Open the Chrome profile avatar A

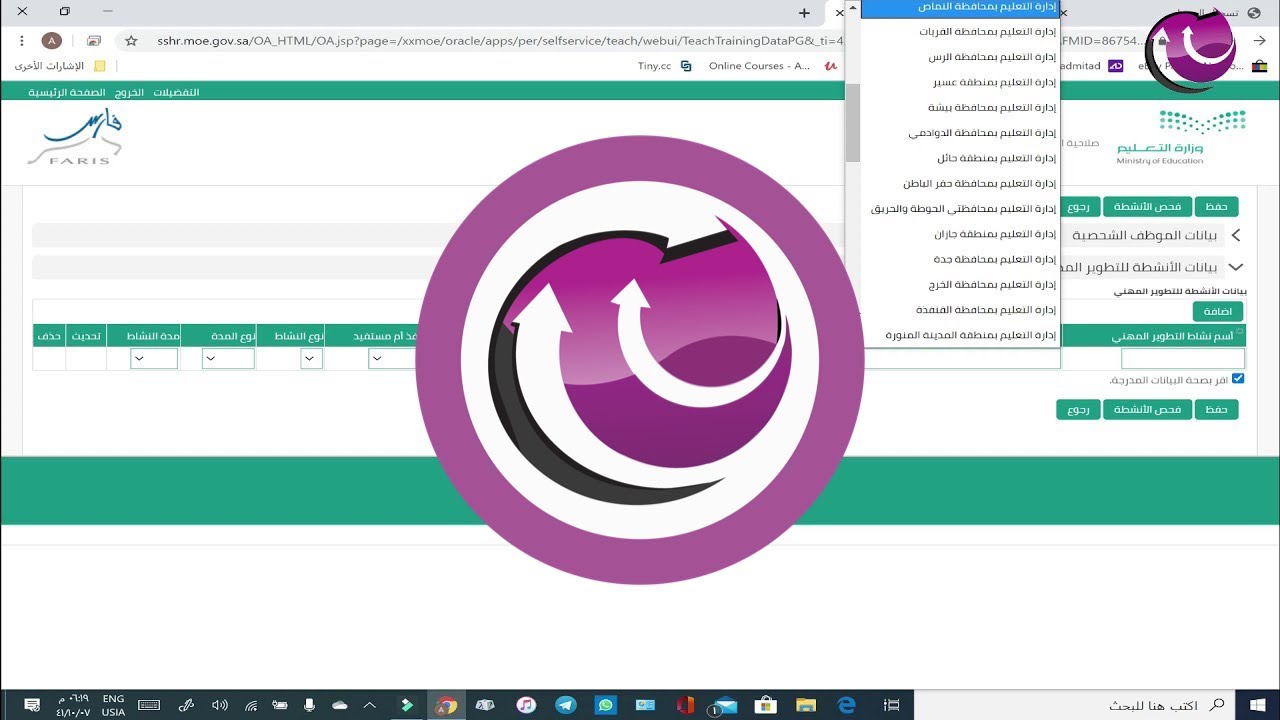pyautogui.click(x=52, y=41)
